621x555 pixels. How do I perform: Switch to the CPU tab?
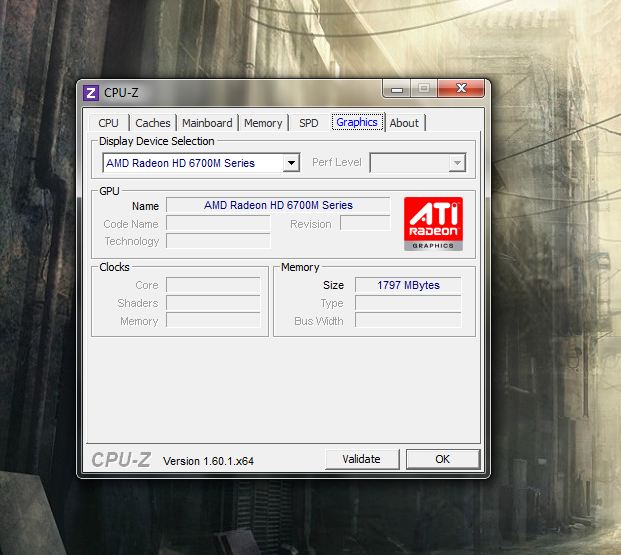click(109, 123)
